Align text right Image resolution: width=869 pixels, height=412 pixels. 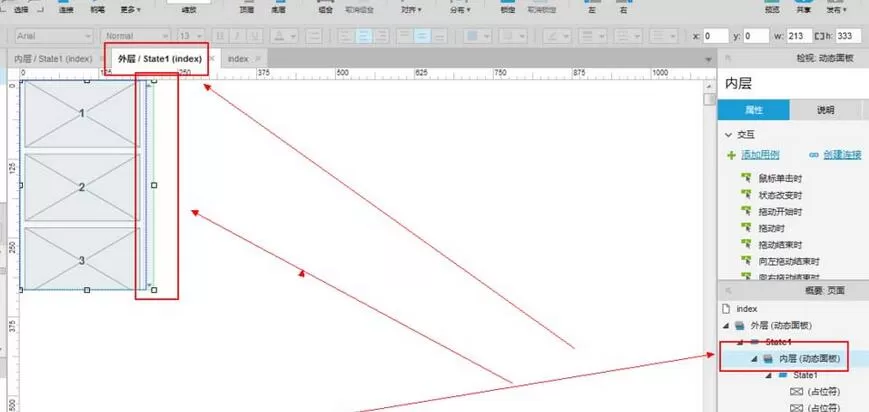(380, 36)
